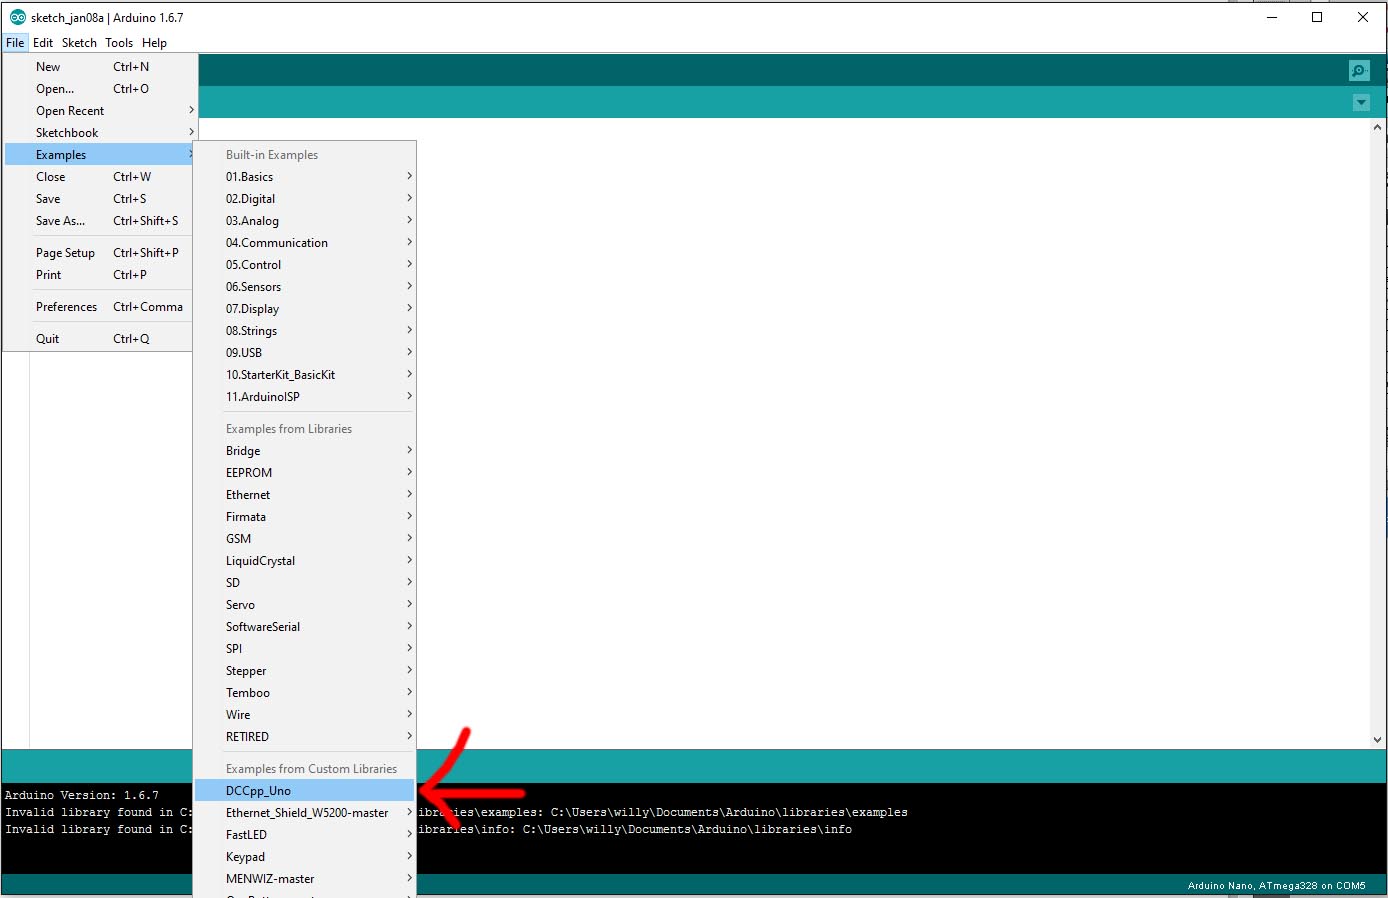The height and width of the screenshot is (898, 1388).
Task: Open the Serial Monitor magnifier icon
Action: 1359,70
